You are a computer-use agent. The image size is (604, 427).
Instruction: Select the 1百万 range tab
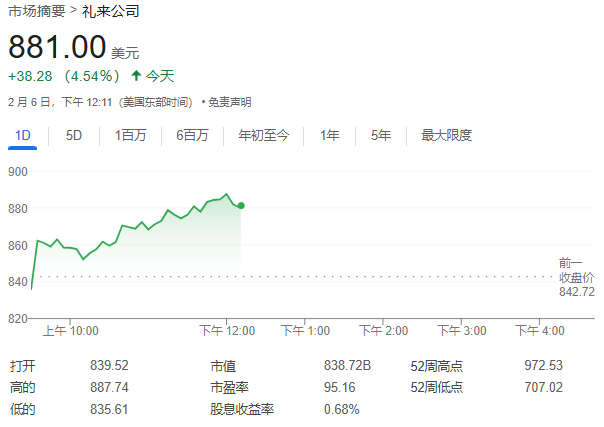130,135
